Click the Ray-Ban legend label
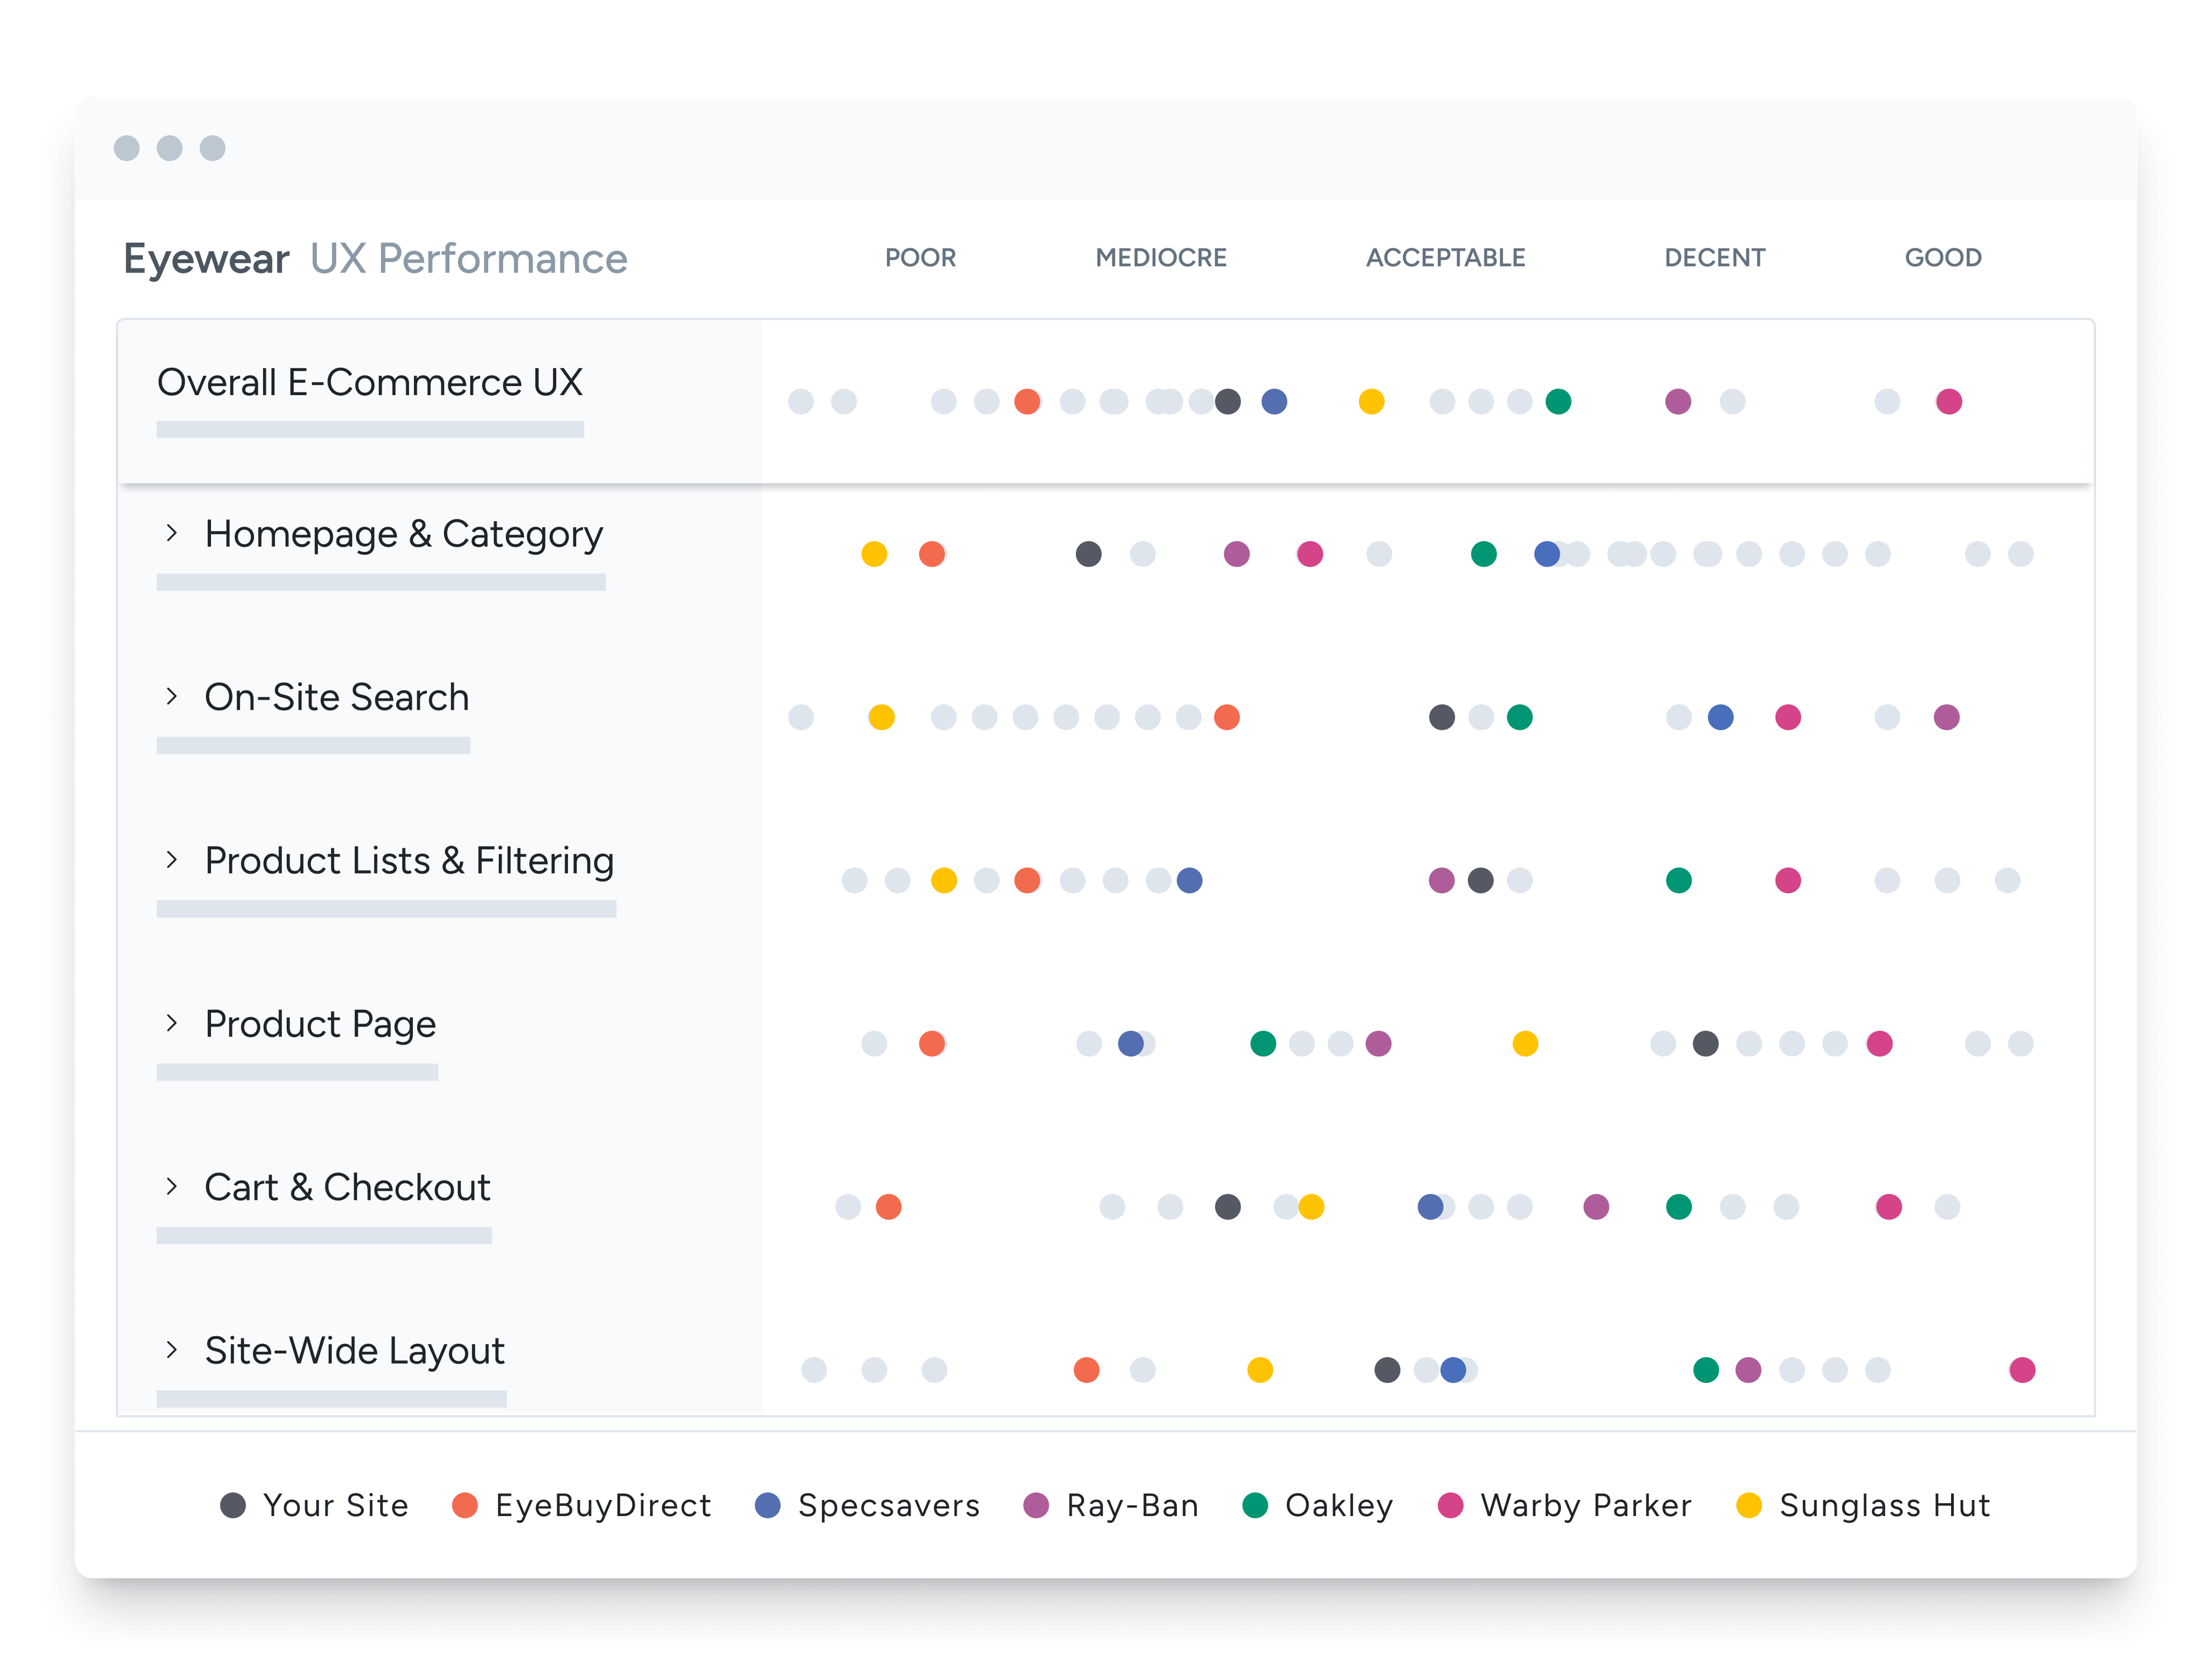The width and height of the screenshot is (2212, 1675). pyautogui.click(x=1132, y=1505)
